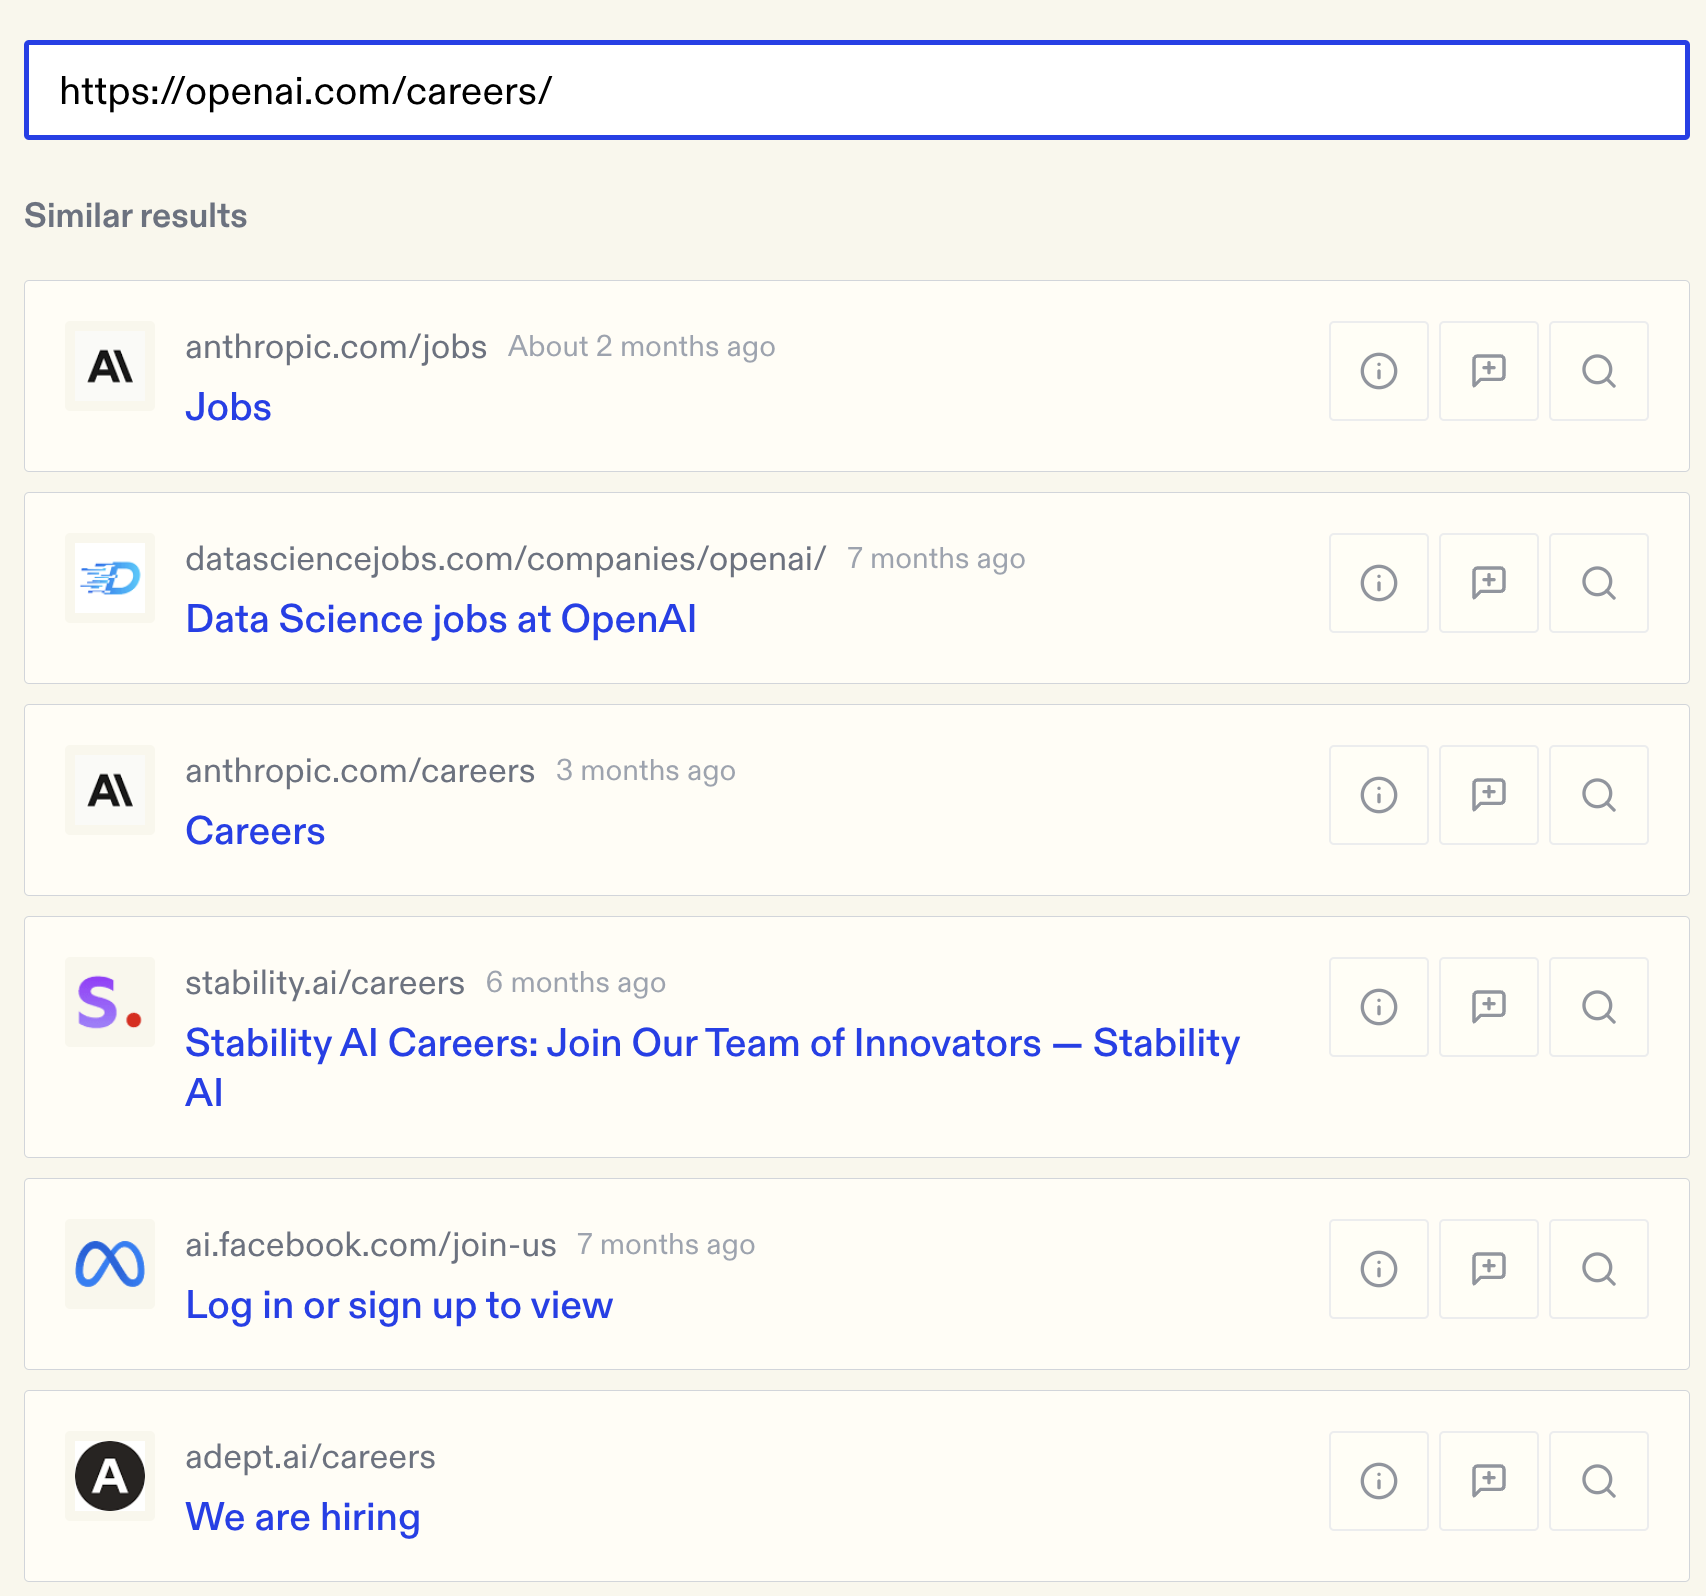The width and height of the screenshot is (1706, 1596).
Task: Click Anthropic logo beside anthropic.com/jobs
Action: pyautogui.click(x=110, y=366)
